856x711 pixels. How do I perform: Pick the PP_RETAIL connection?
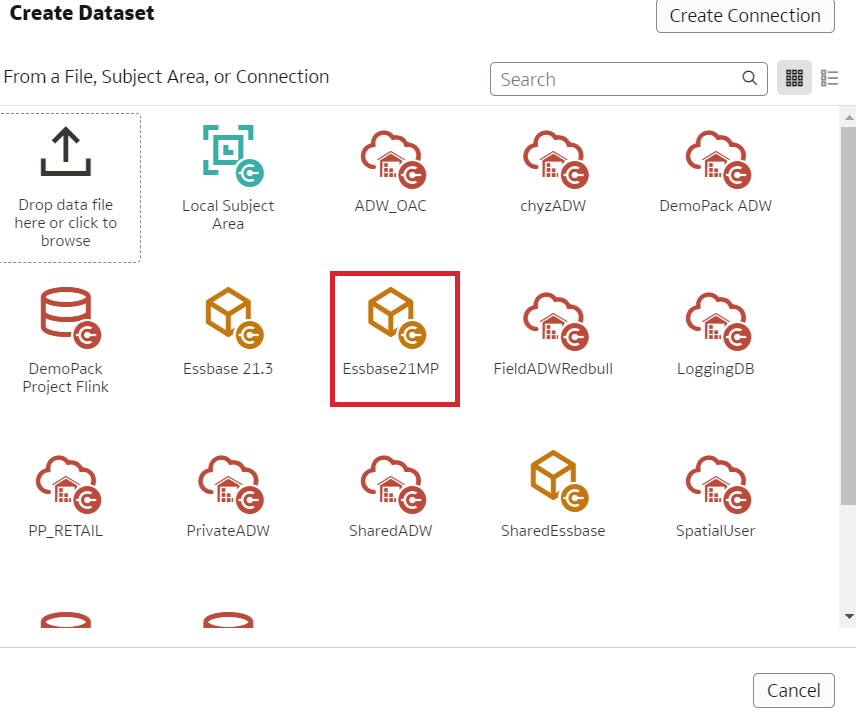66,497
